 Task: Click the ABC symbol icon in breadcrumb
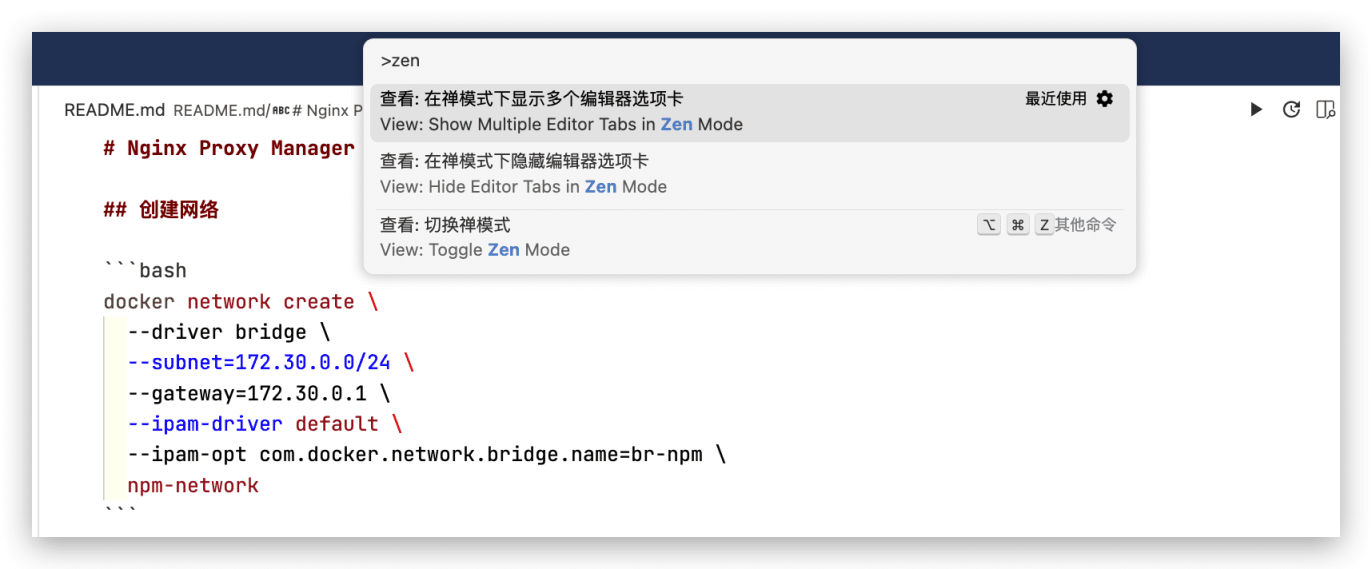(280, 111)
